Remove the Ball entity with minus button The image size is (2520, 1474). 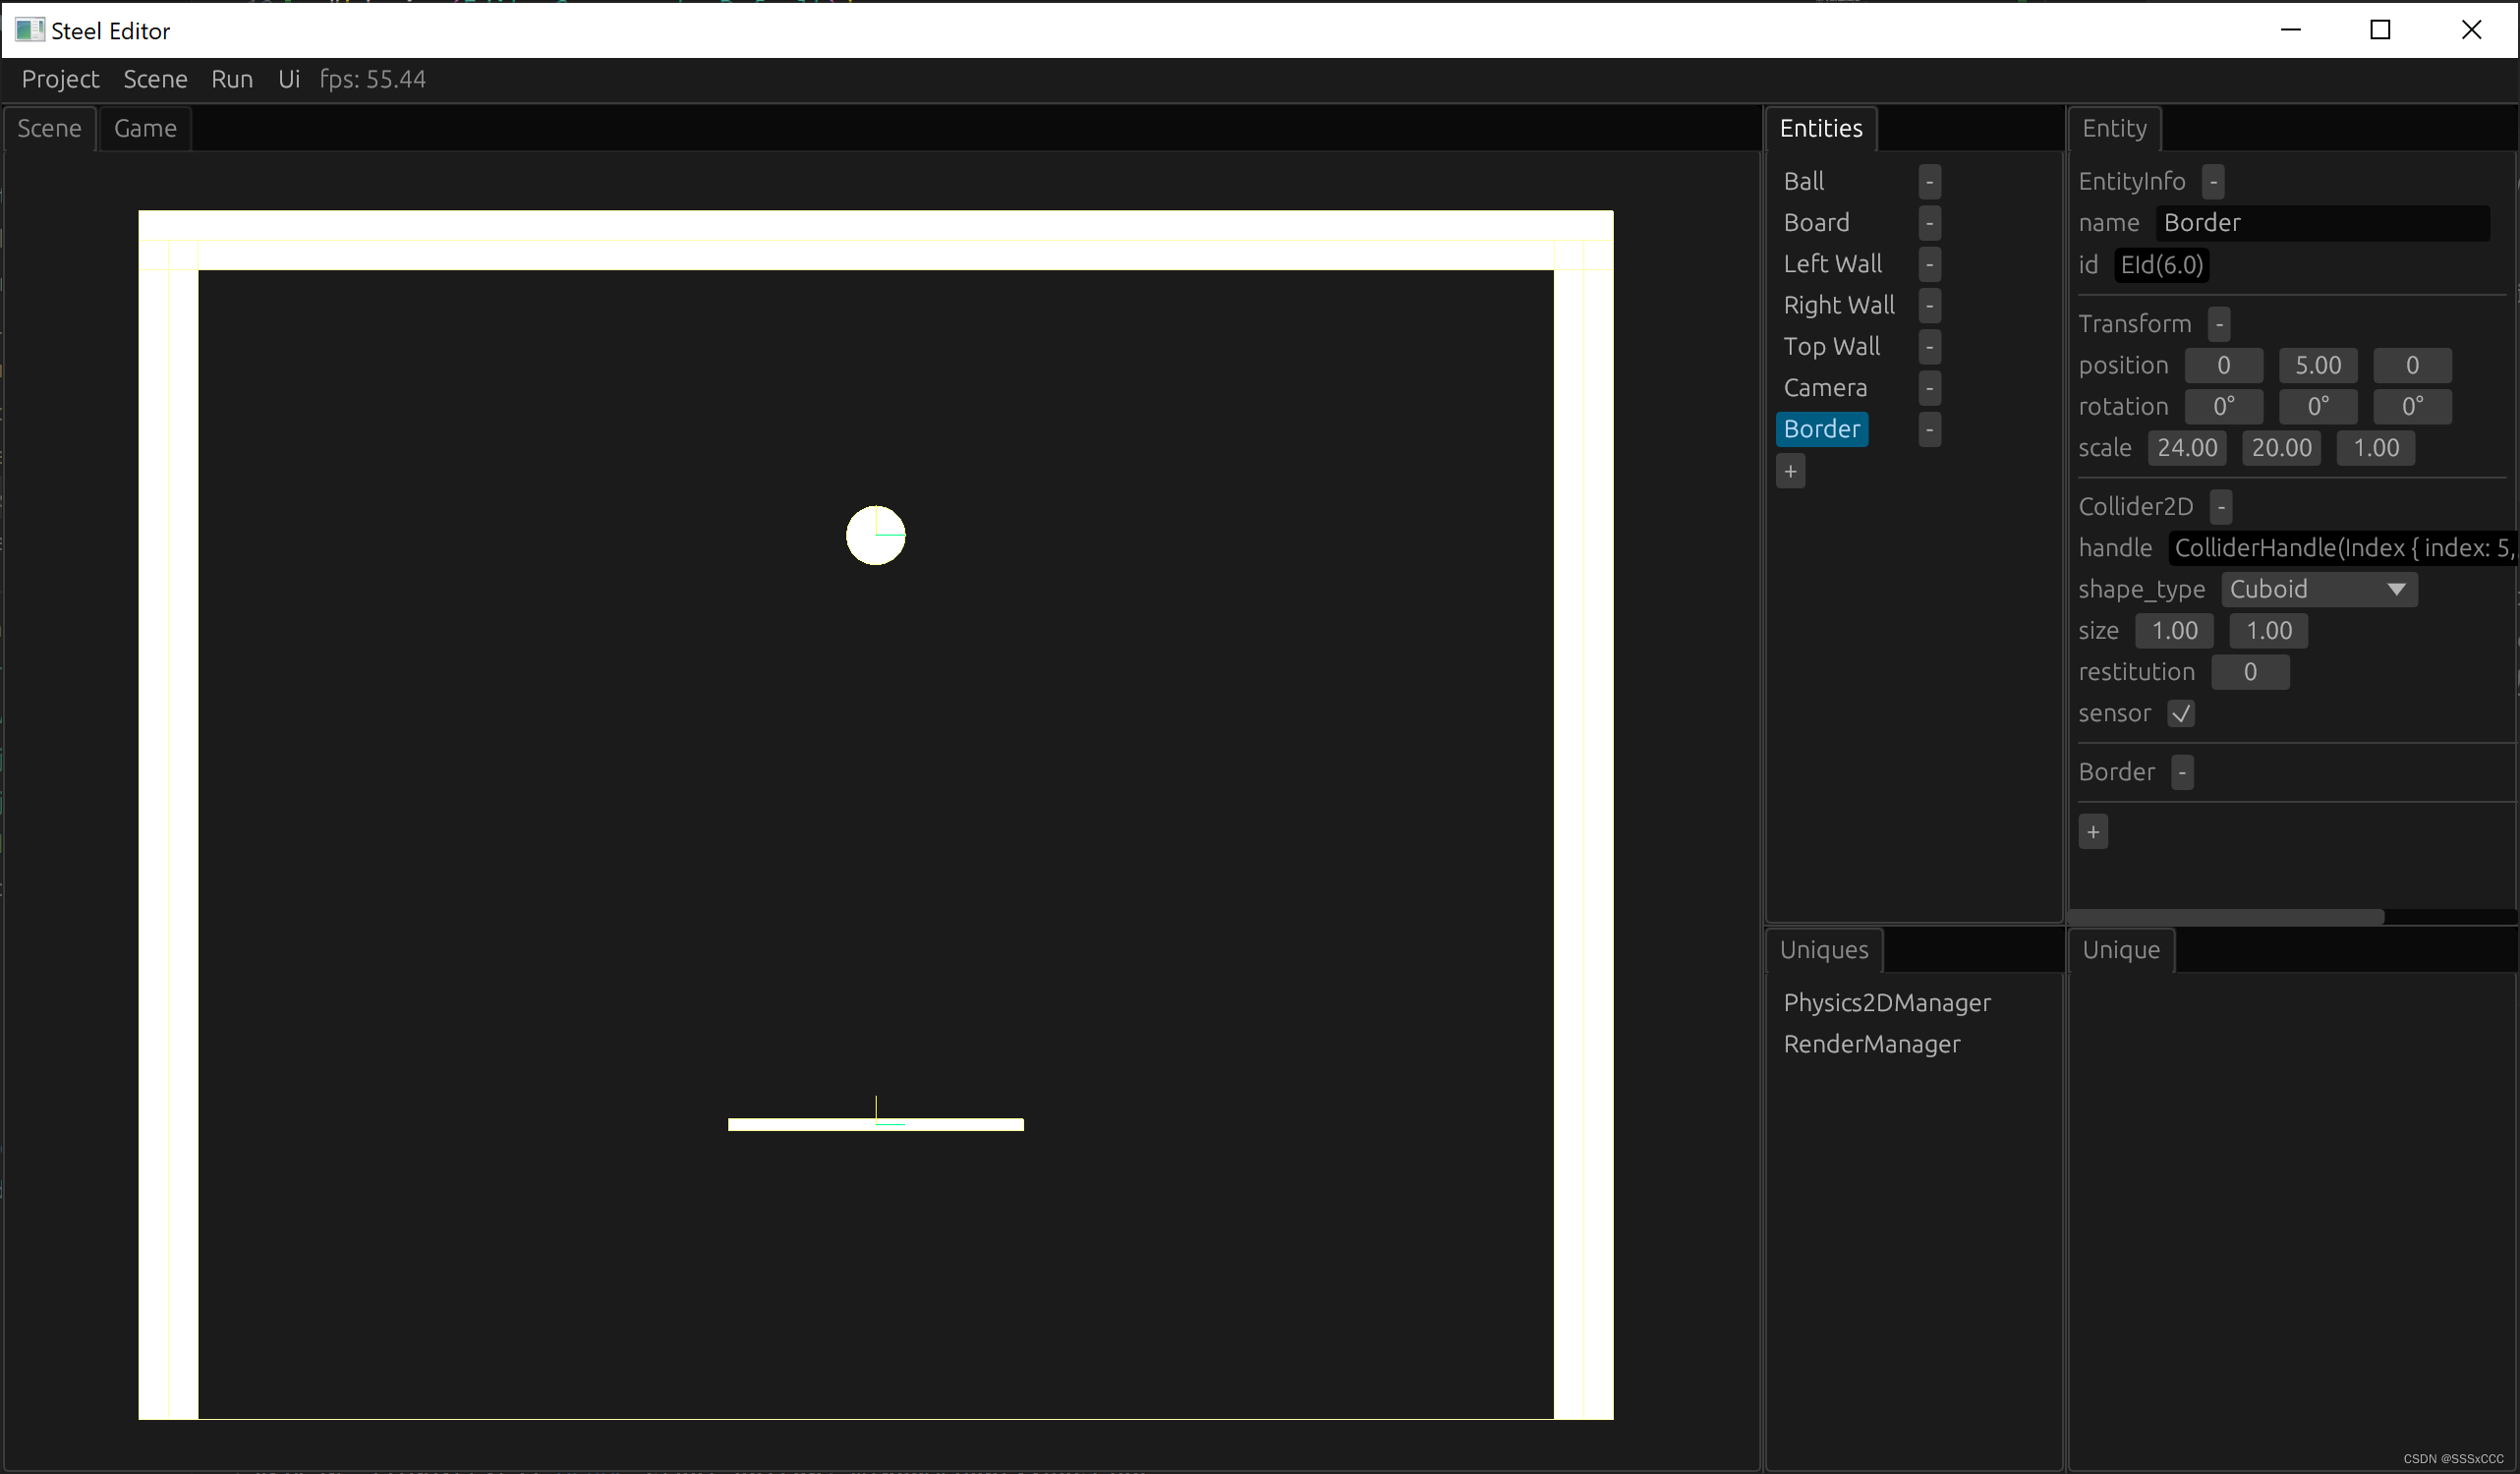click(x=1929, y=181)
